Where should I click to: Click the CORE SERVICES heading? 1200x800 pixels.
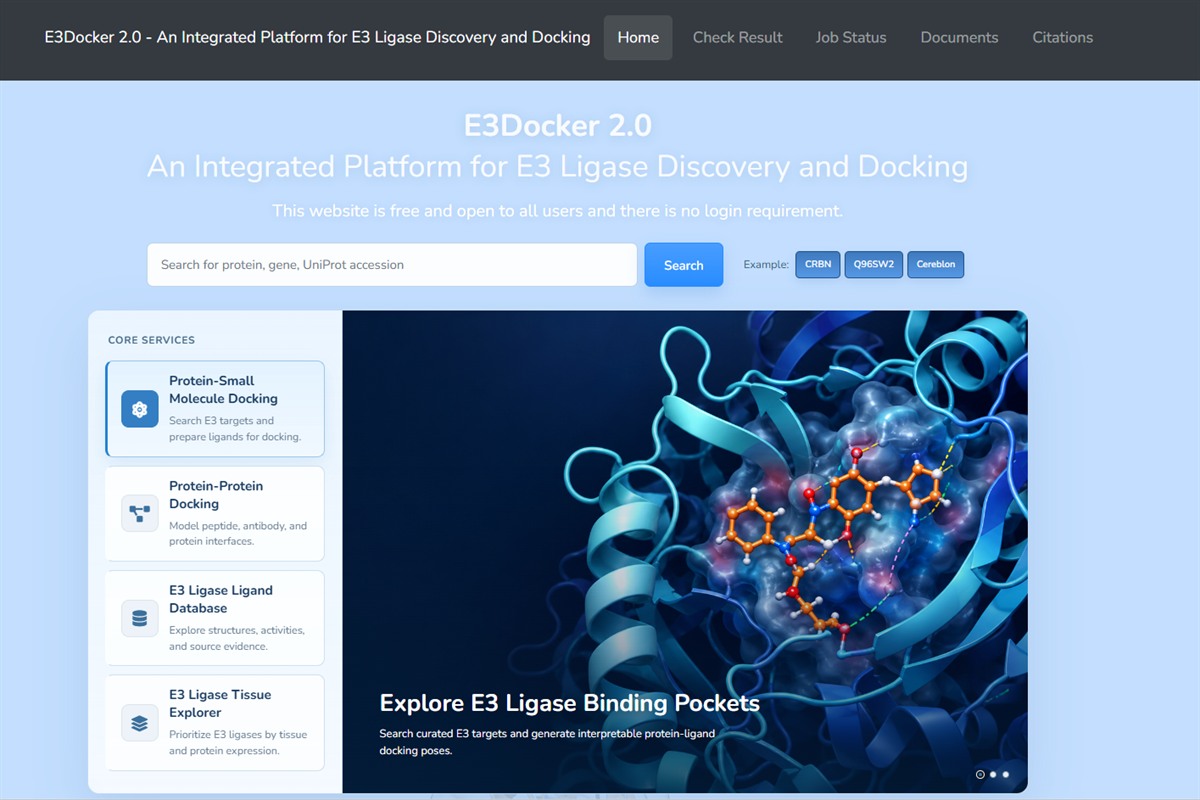point(151,340)
